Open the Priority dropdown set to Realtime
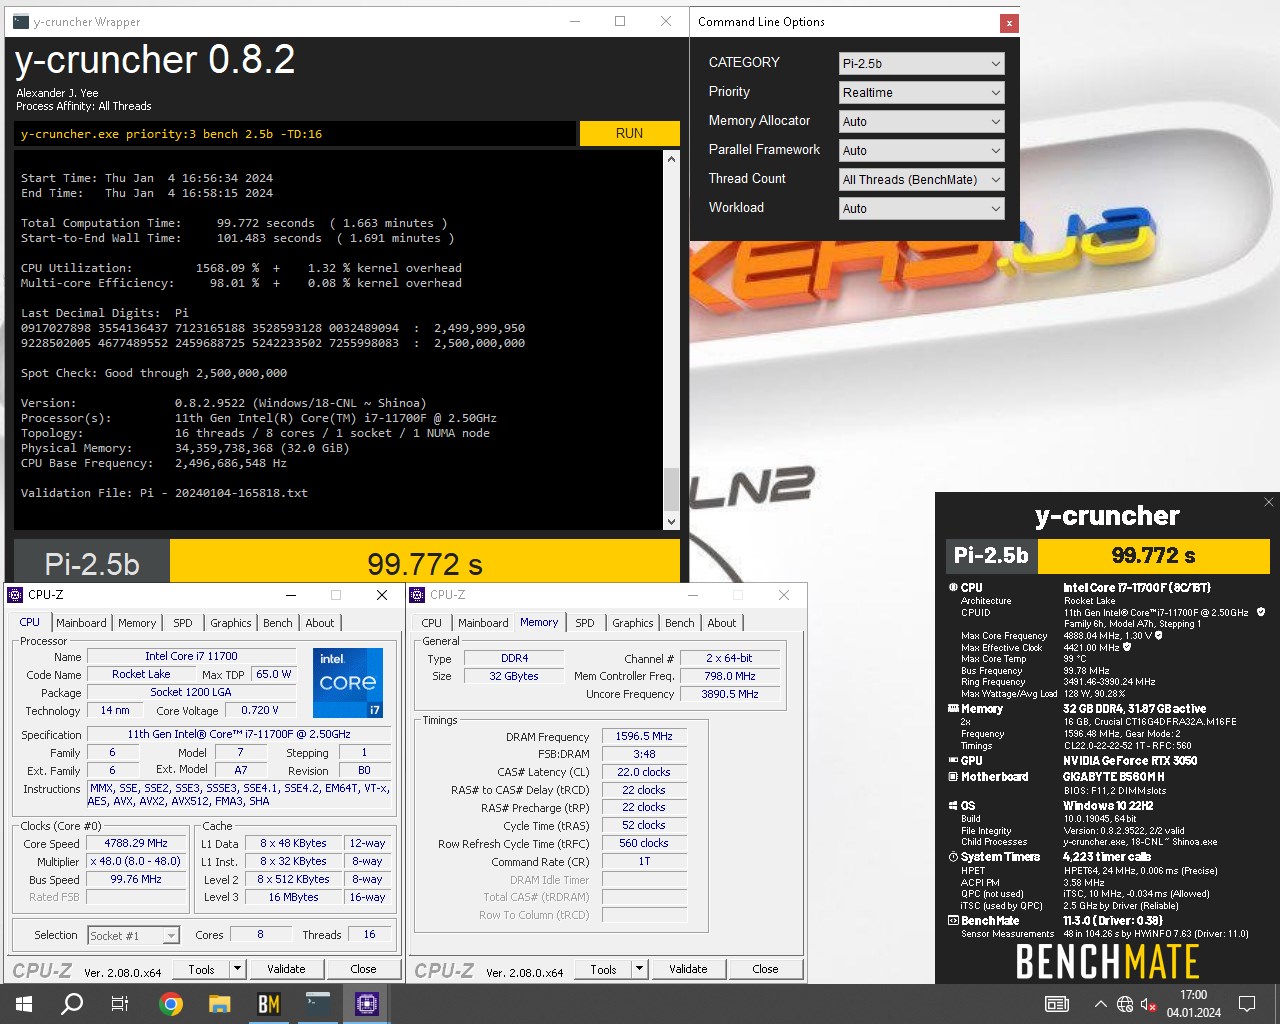Viewport: 1280px width, 1024px height. click(921, 92)
